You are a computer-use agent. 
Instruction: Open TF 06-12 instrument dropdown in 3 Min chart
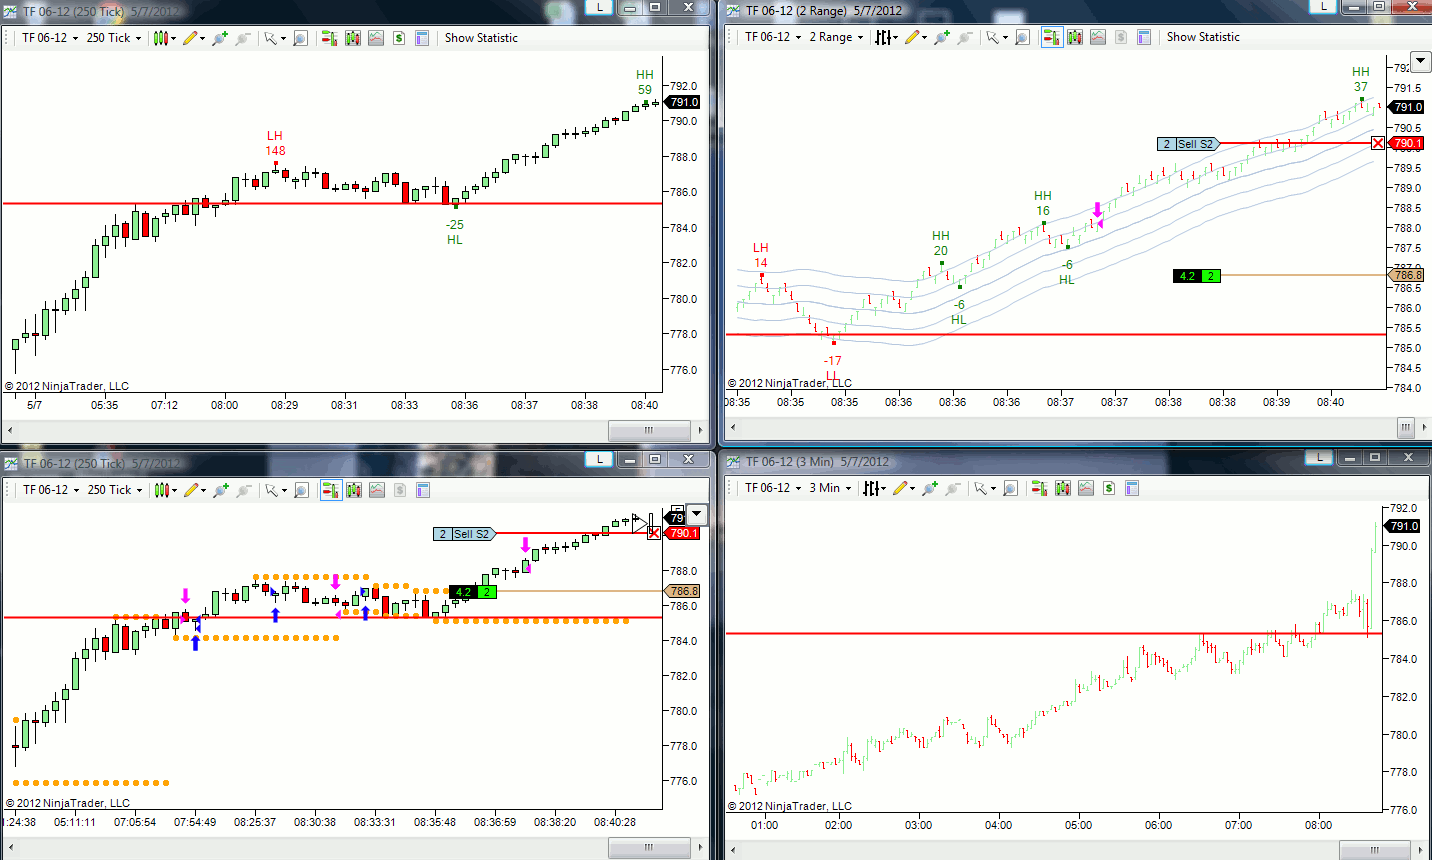[x=772, y=488]
